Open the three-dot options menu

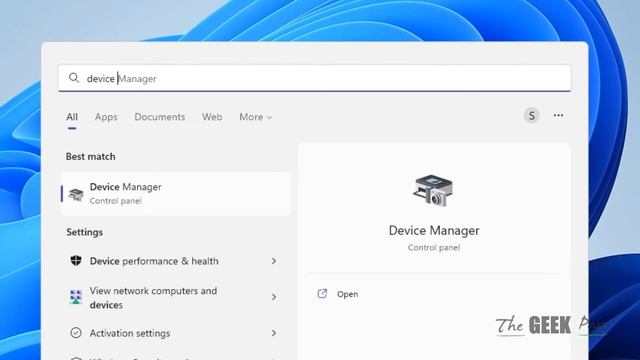click(558, 116)
